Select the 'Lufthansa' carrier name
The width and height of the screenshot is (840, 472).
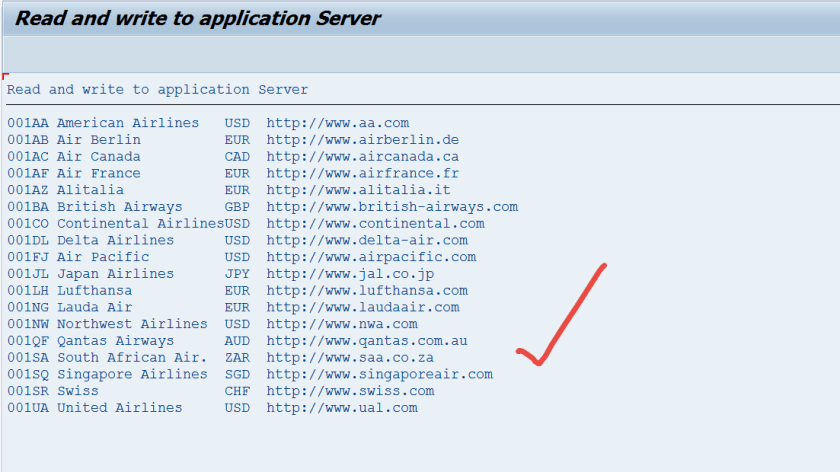94,290
